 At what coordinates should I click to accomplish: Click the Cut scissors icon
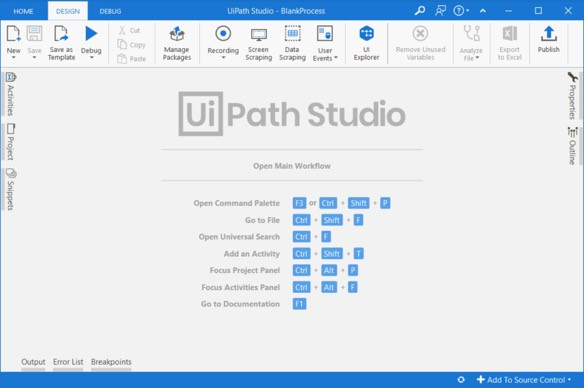122,30
